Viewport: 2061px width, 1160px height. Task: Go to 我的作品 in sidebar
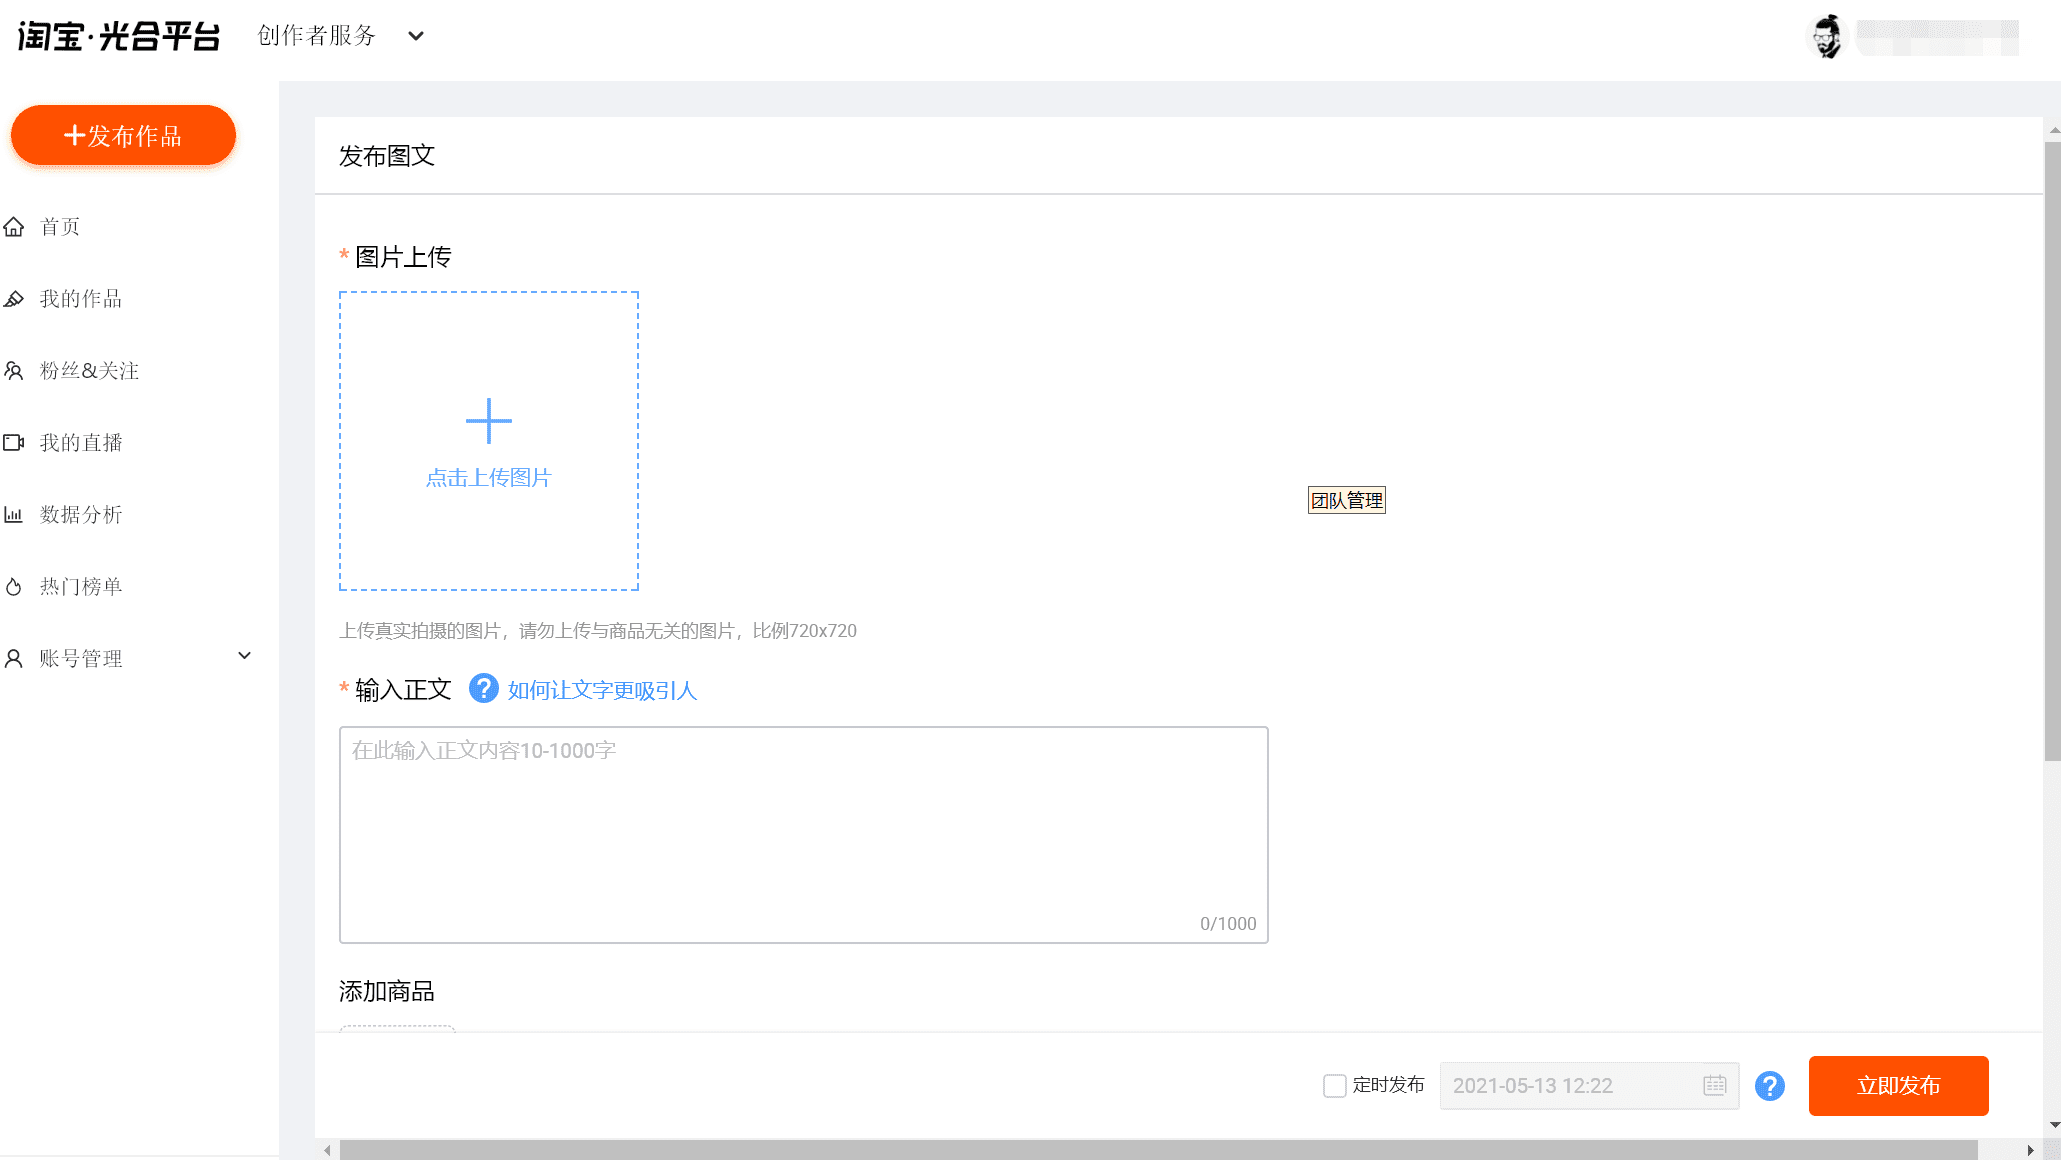coord(80,299)
